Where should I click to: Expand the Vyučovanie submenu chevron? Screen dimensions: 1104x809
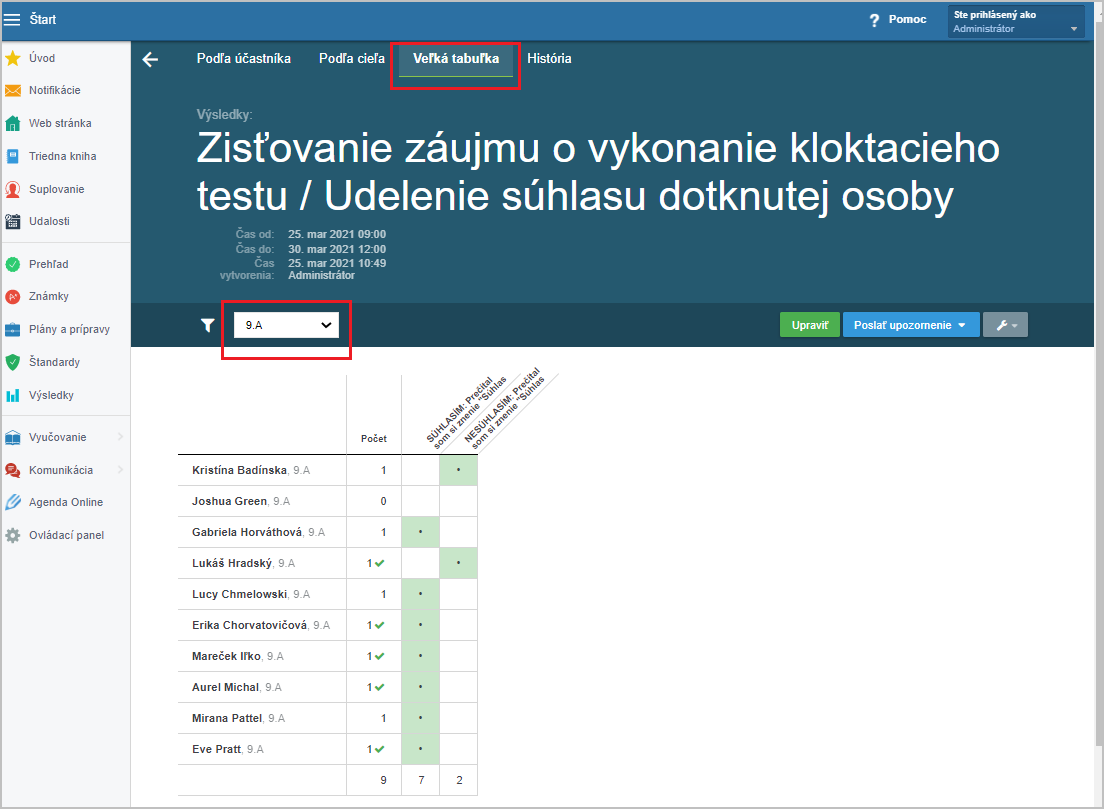tap(120, 437)
